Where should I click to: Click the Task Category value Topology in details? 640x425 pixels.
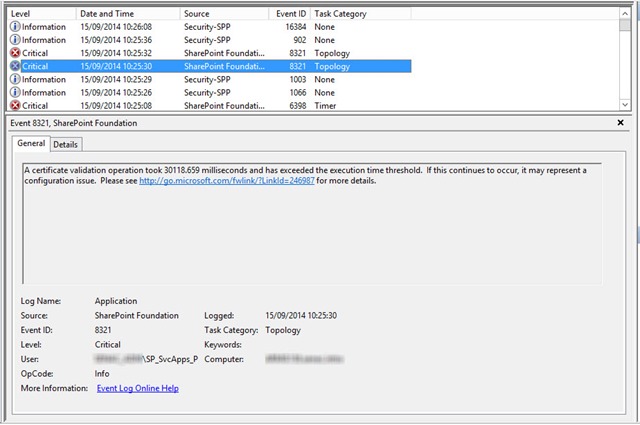tap(283, 330)
